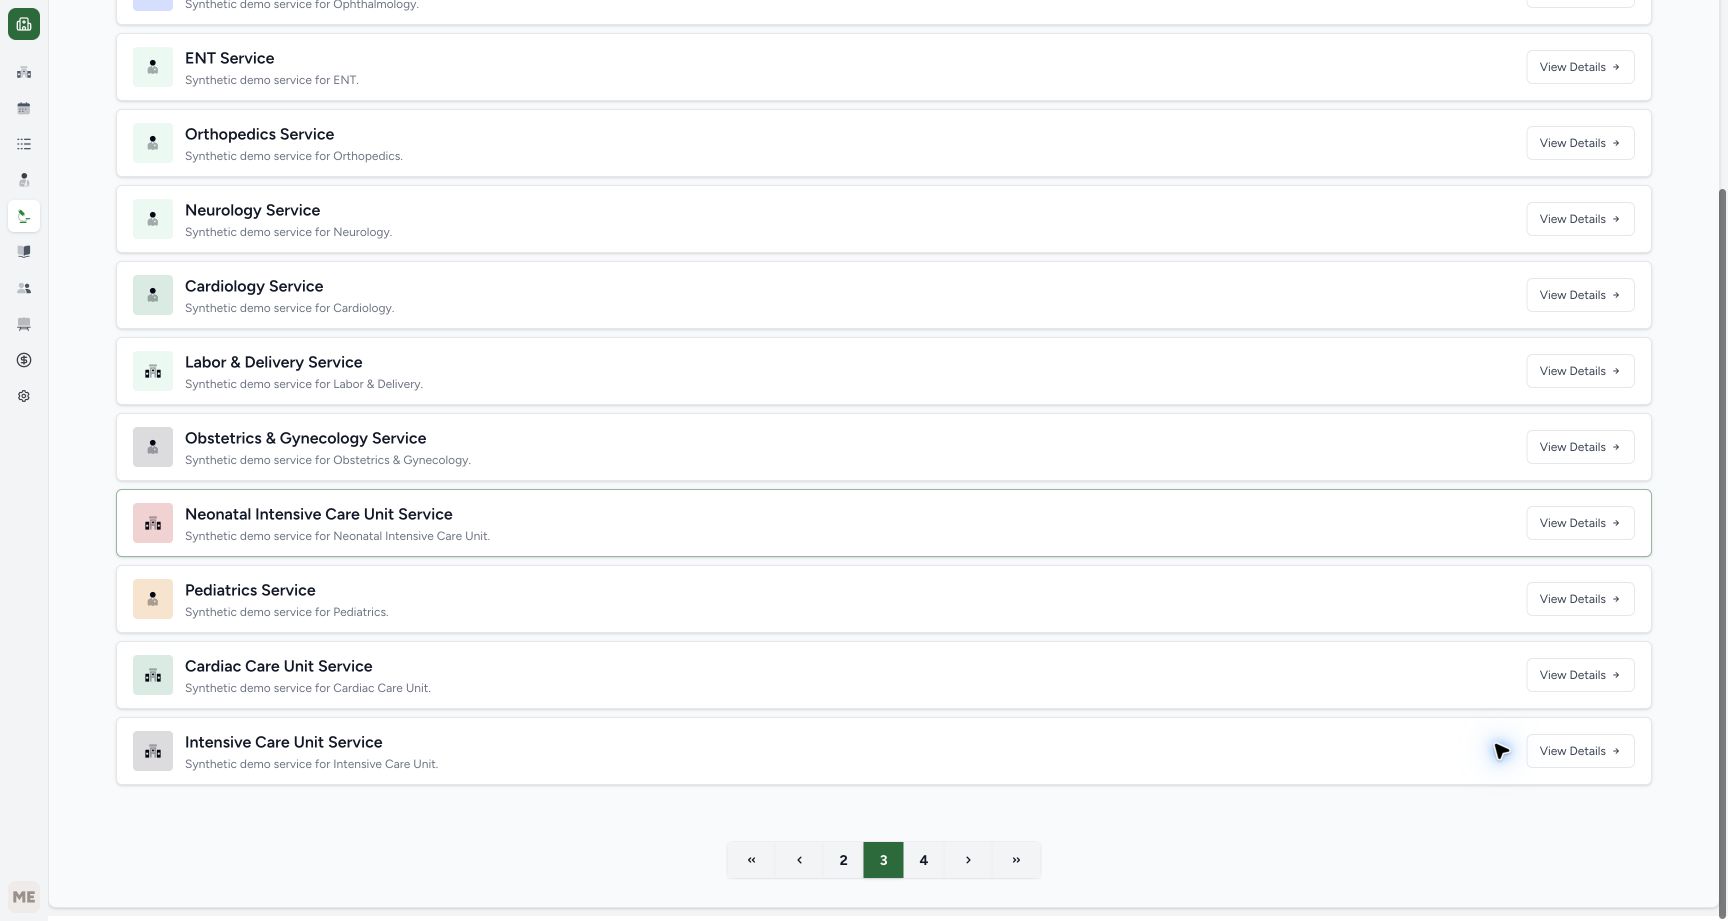This screenshot has width=1728, height=921.
Task: View Details for Obstetrics & Gynecology Service
Action: point(1580,447)
